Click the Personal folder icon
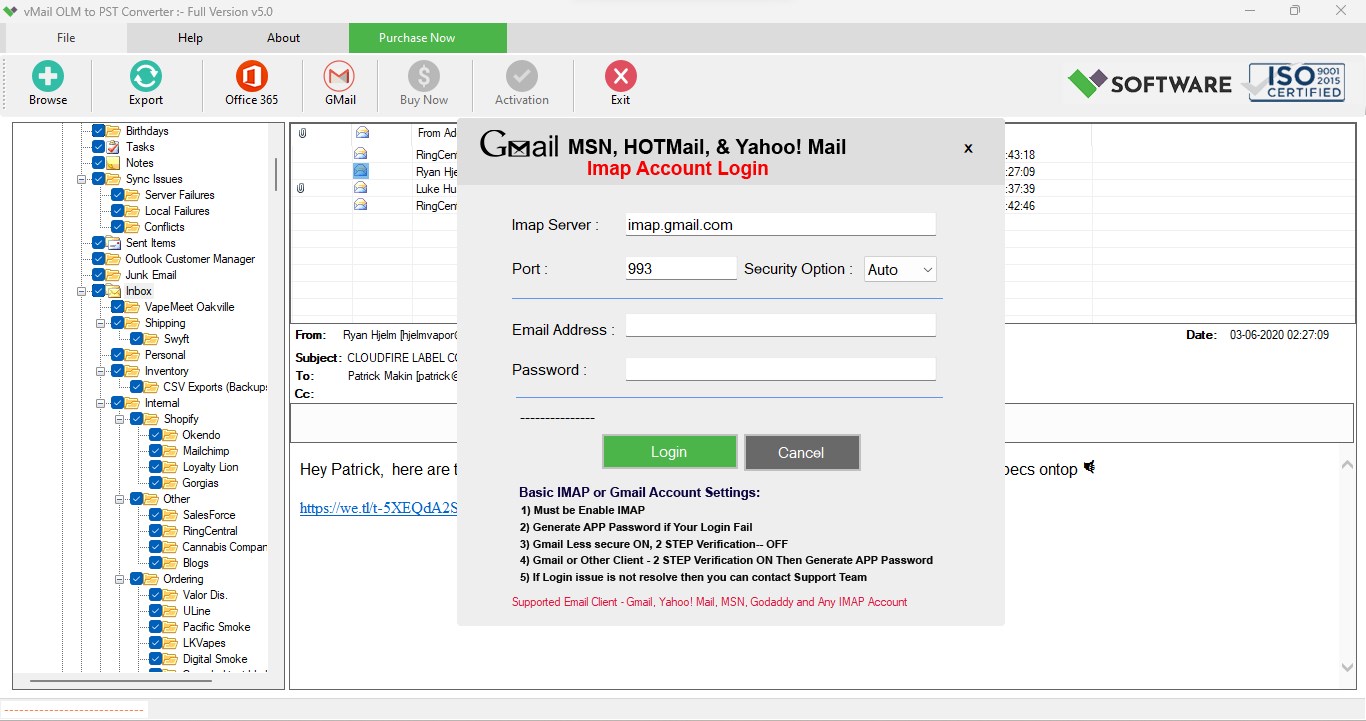Screen dimensions: 1366x721 pyautogui.click(x=133, y=355)
